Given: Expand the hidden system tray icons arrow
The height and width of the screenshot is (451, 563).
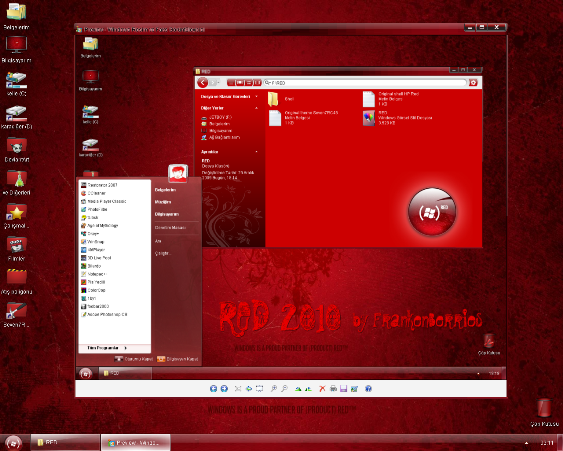Looking at the screenshot, I should (526, 443).
